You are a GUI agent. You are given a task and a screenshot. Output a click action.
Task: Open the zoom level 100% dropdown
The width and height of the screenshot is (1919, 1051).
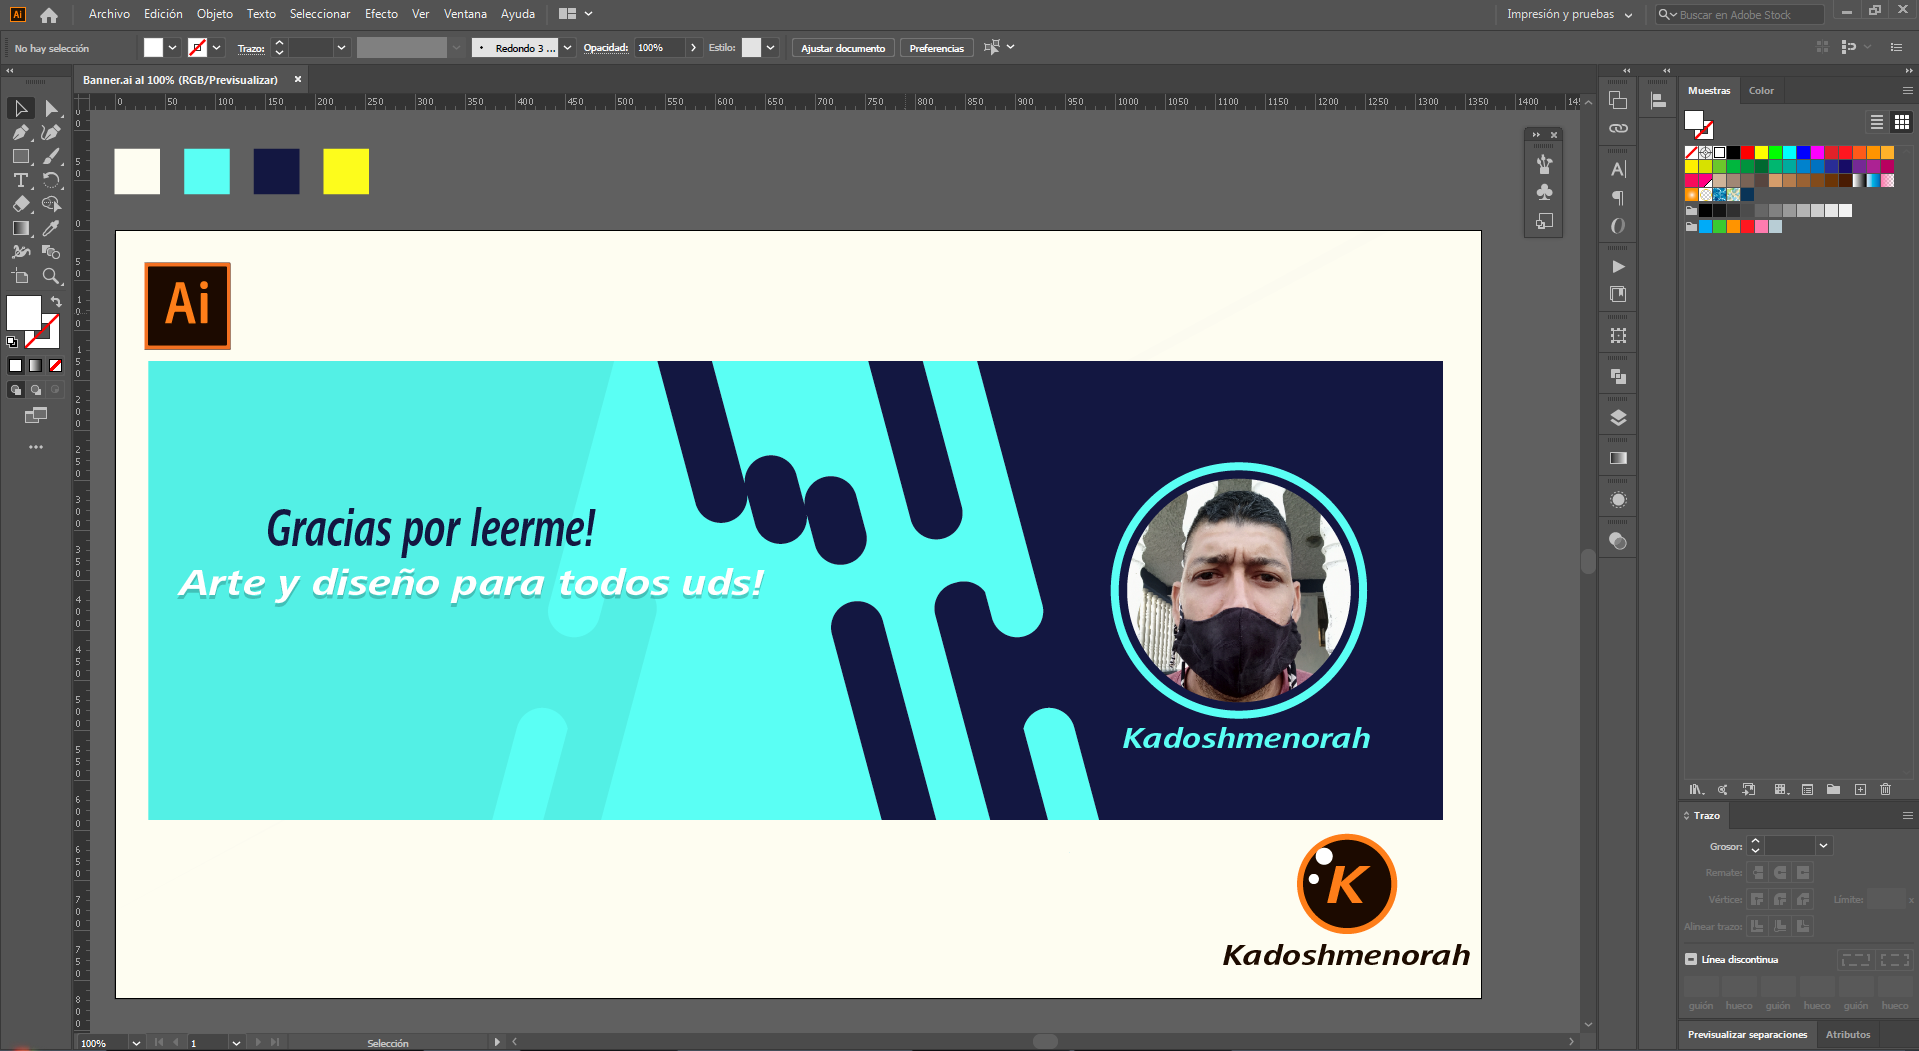[136, 1043]
